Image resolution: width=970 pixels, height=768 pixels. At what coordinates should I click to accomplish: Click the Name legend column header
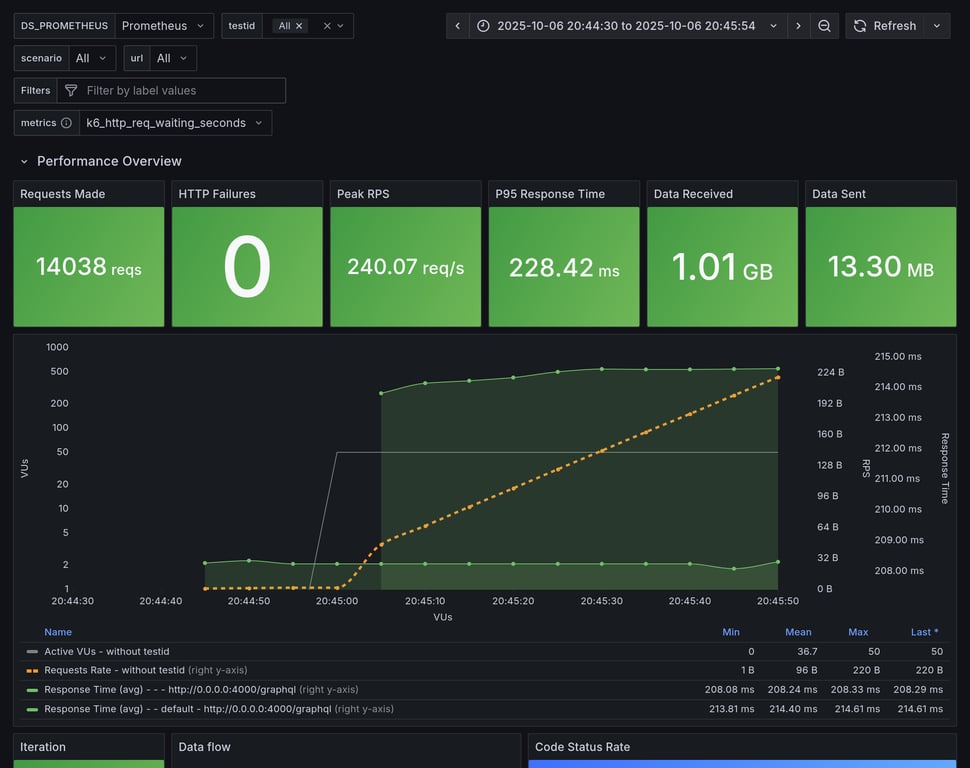tap(58, 632)
